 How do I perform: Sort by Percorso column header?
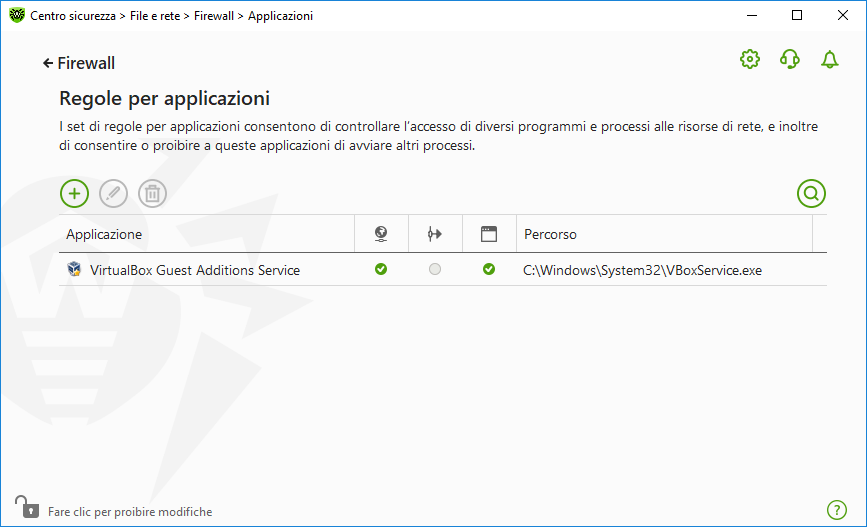(x=550, y=234)
